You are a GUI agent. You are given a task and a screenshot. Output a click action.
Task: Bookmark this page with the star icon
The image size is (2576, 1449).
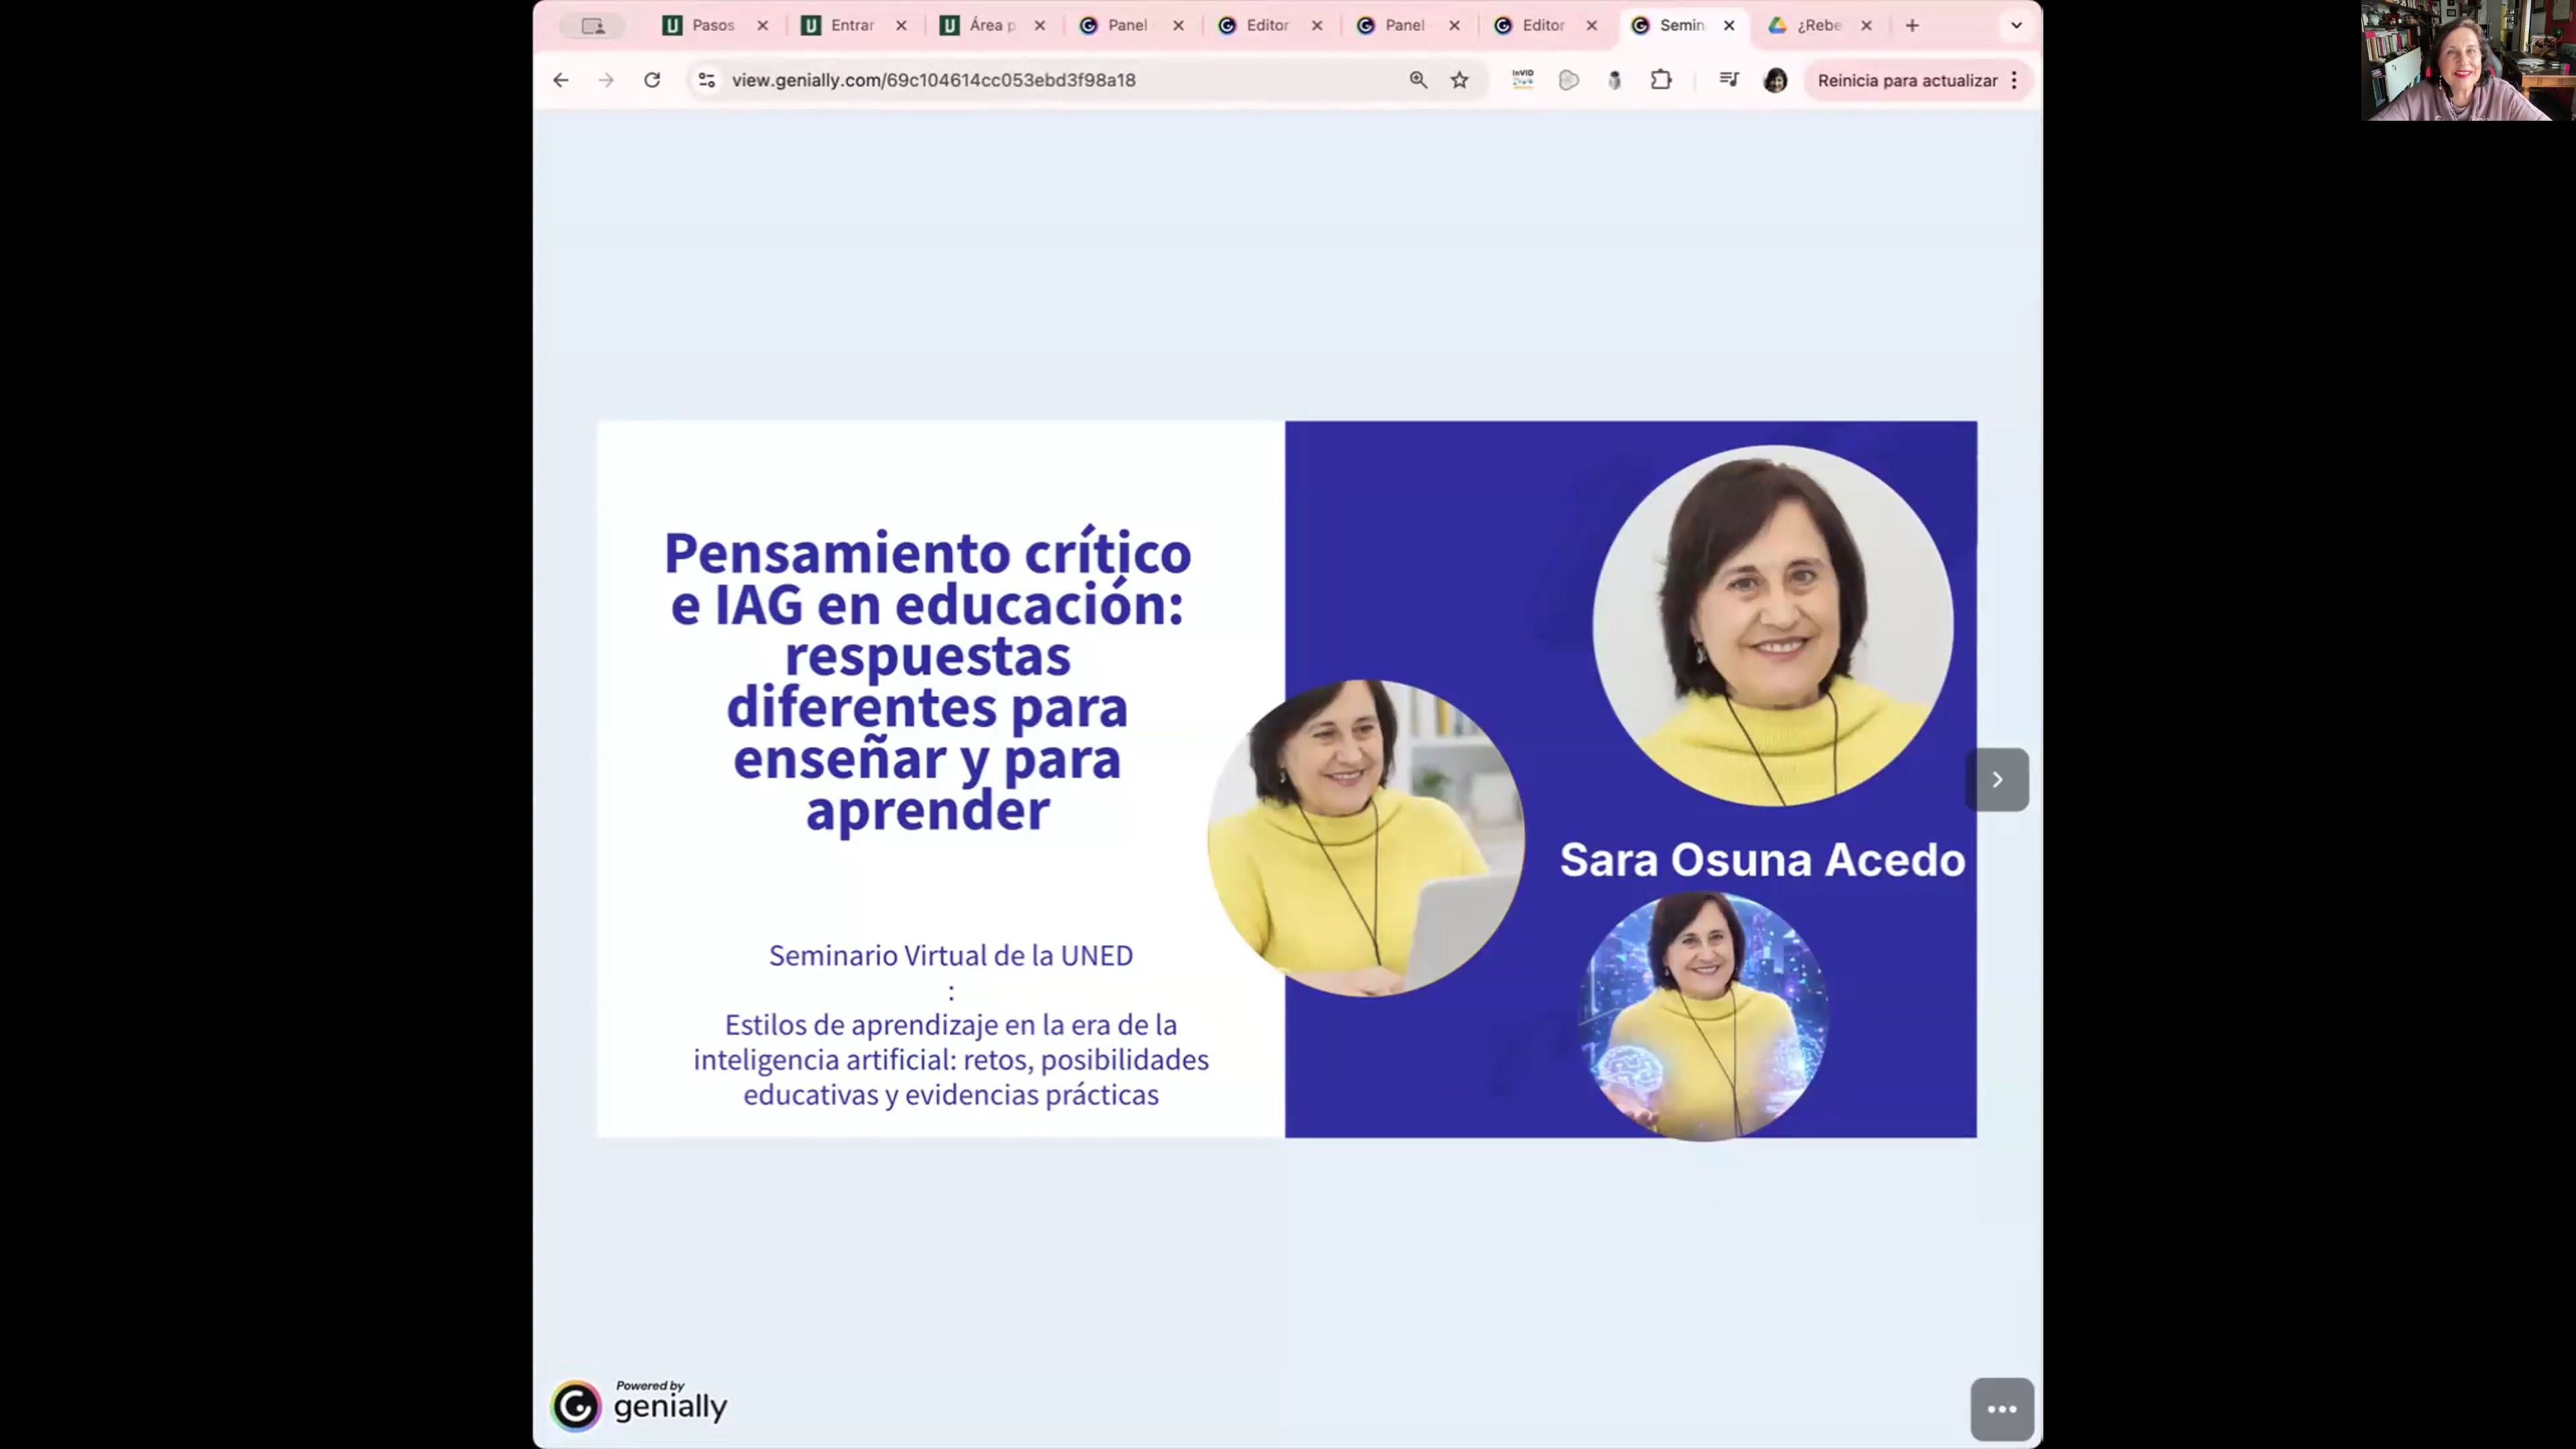pos(1460,80)
